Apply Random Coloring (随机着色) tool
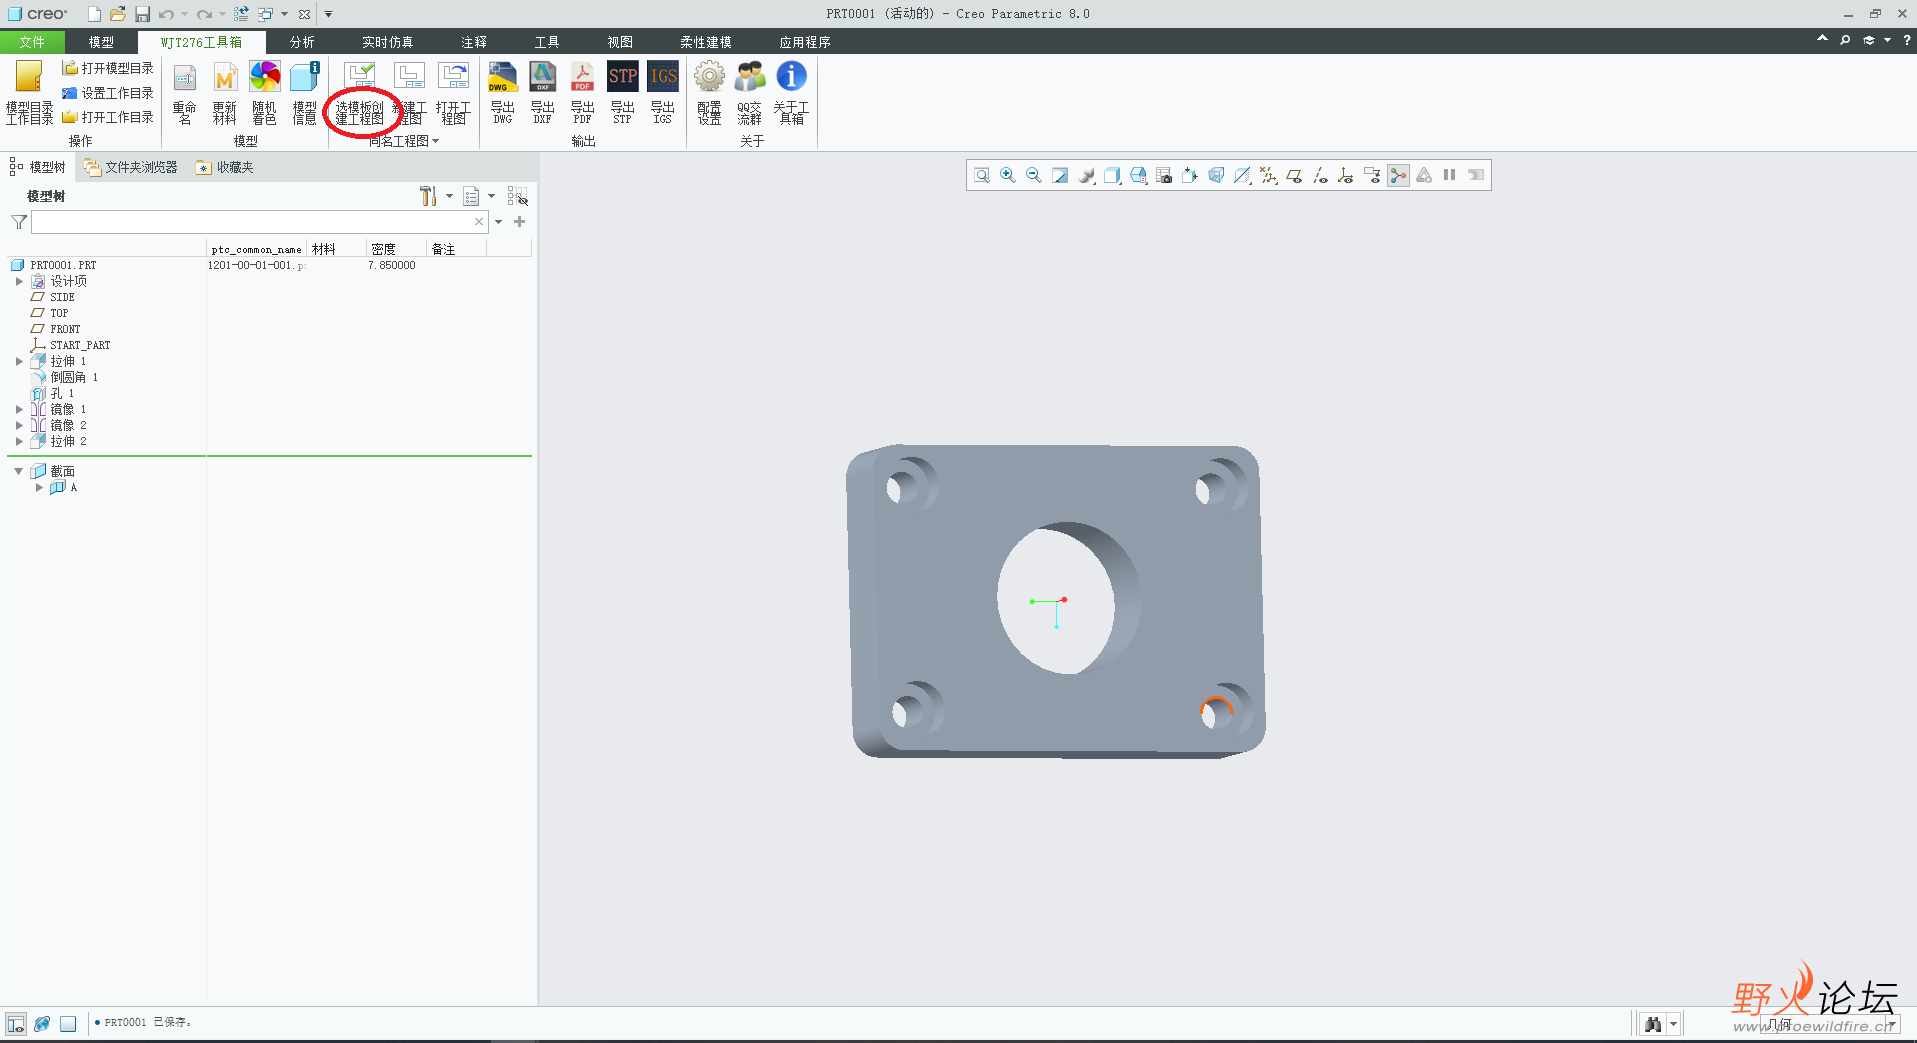1917x1043 pixels. click(265, 93)
